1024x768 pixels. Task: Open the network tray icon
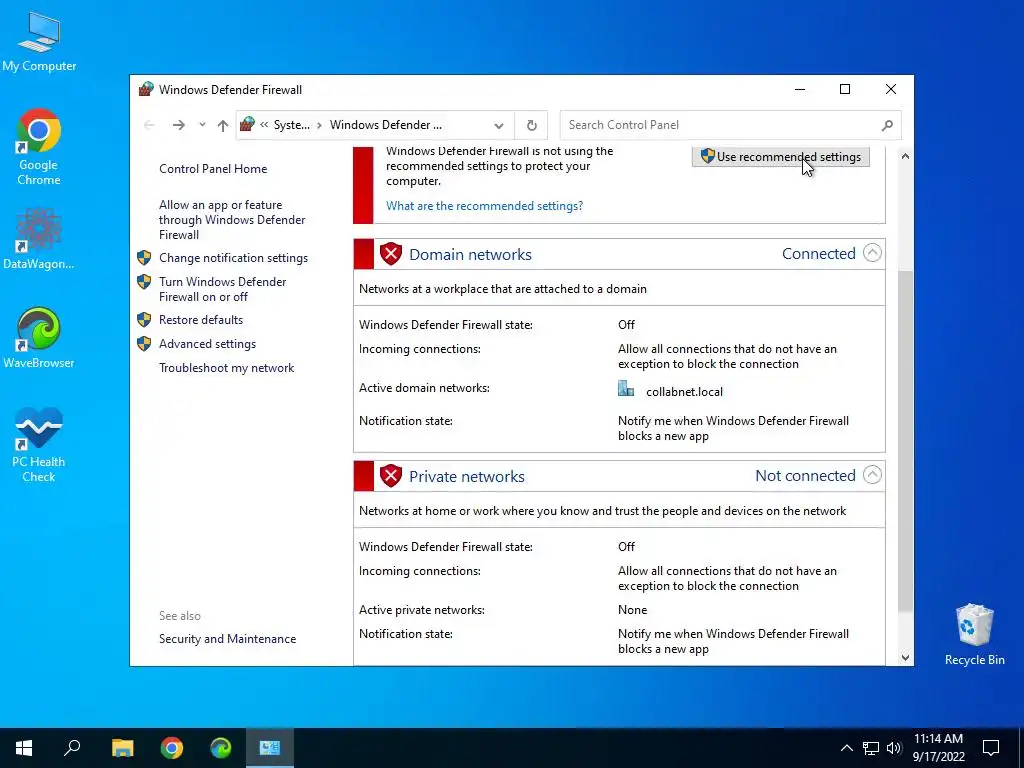click(x=871, y=748)
